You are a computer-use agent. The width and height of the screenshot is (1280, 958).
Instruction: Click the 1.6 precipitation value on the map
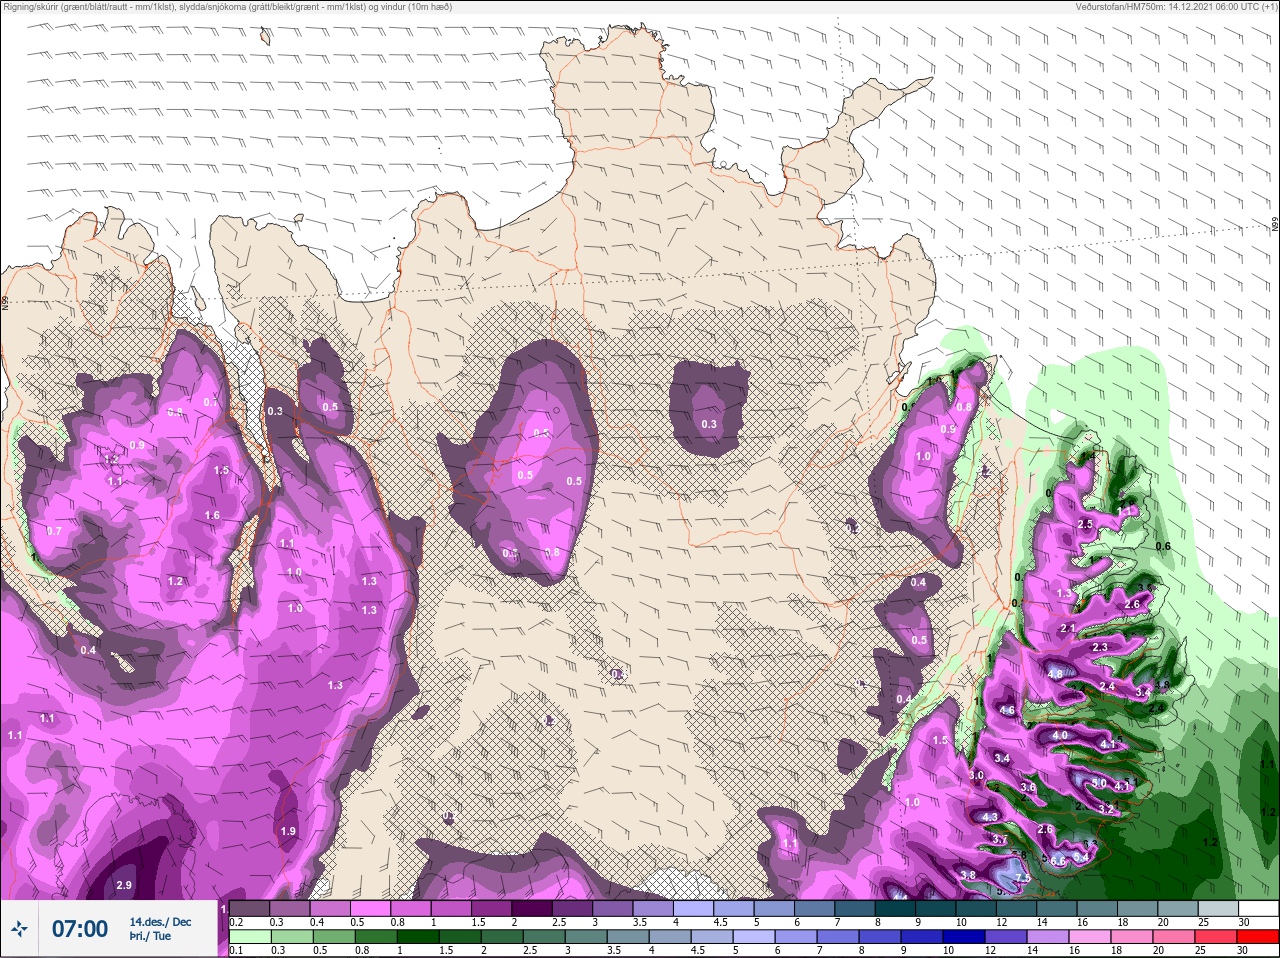coord(212,515)
